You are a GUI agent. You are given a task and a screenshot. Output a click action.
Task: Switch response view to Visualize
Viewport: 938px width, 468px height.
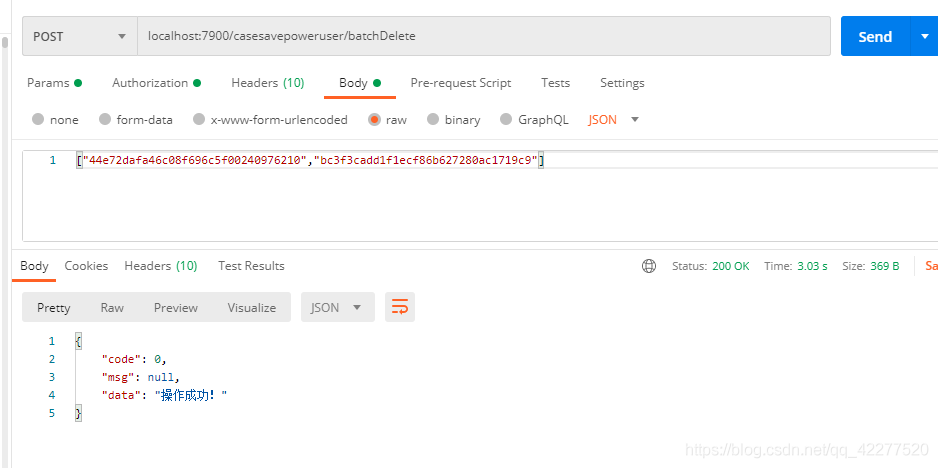[252, 307]
